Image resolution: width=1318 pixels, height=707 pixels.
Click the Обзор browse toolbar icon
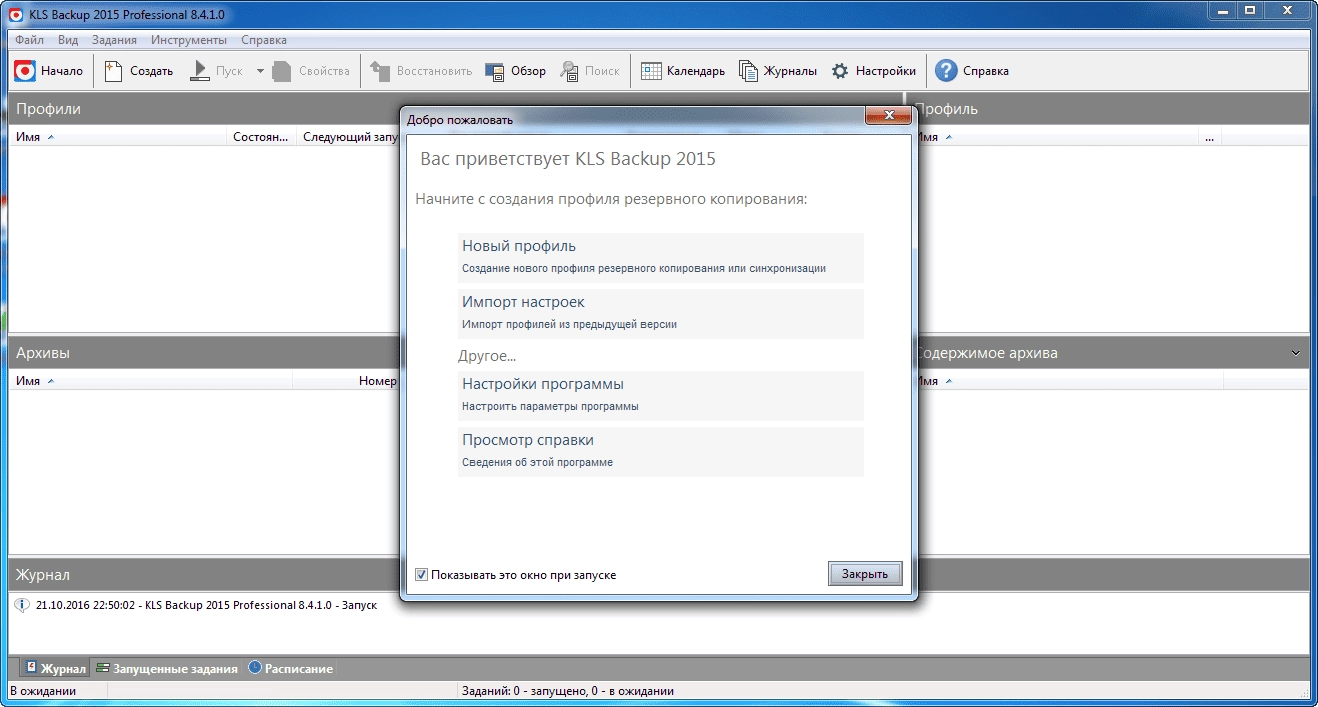click(494, 71)
